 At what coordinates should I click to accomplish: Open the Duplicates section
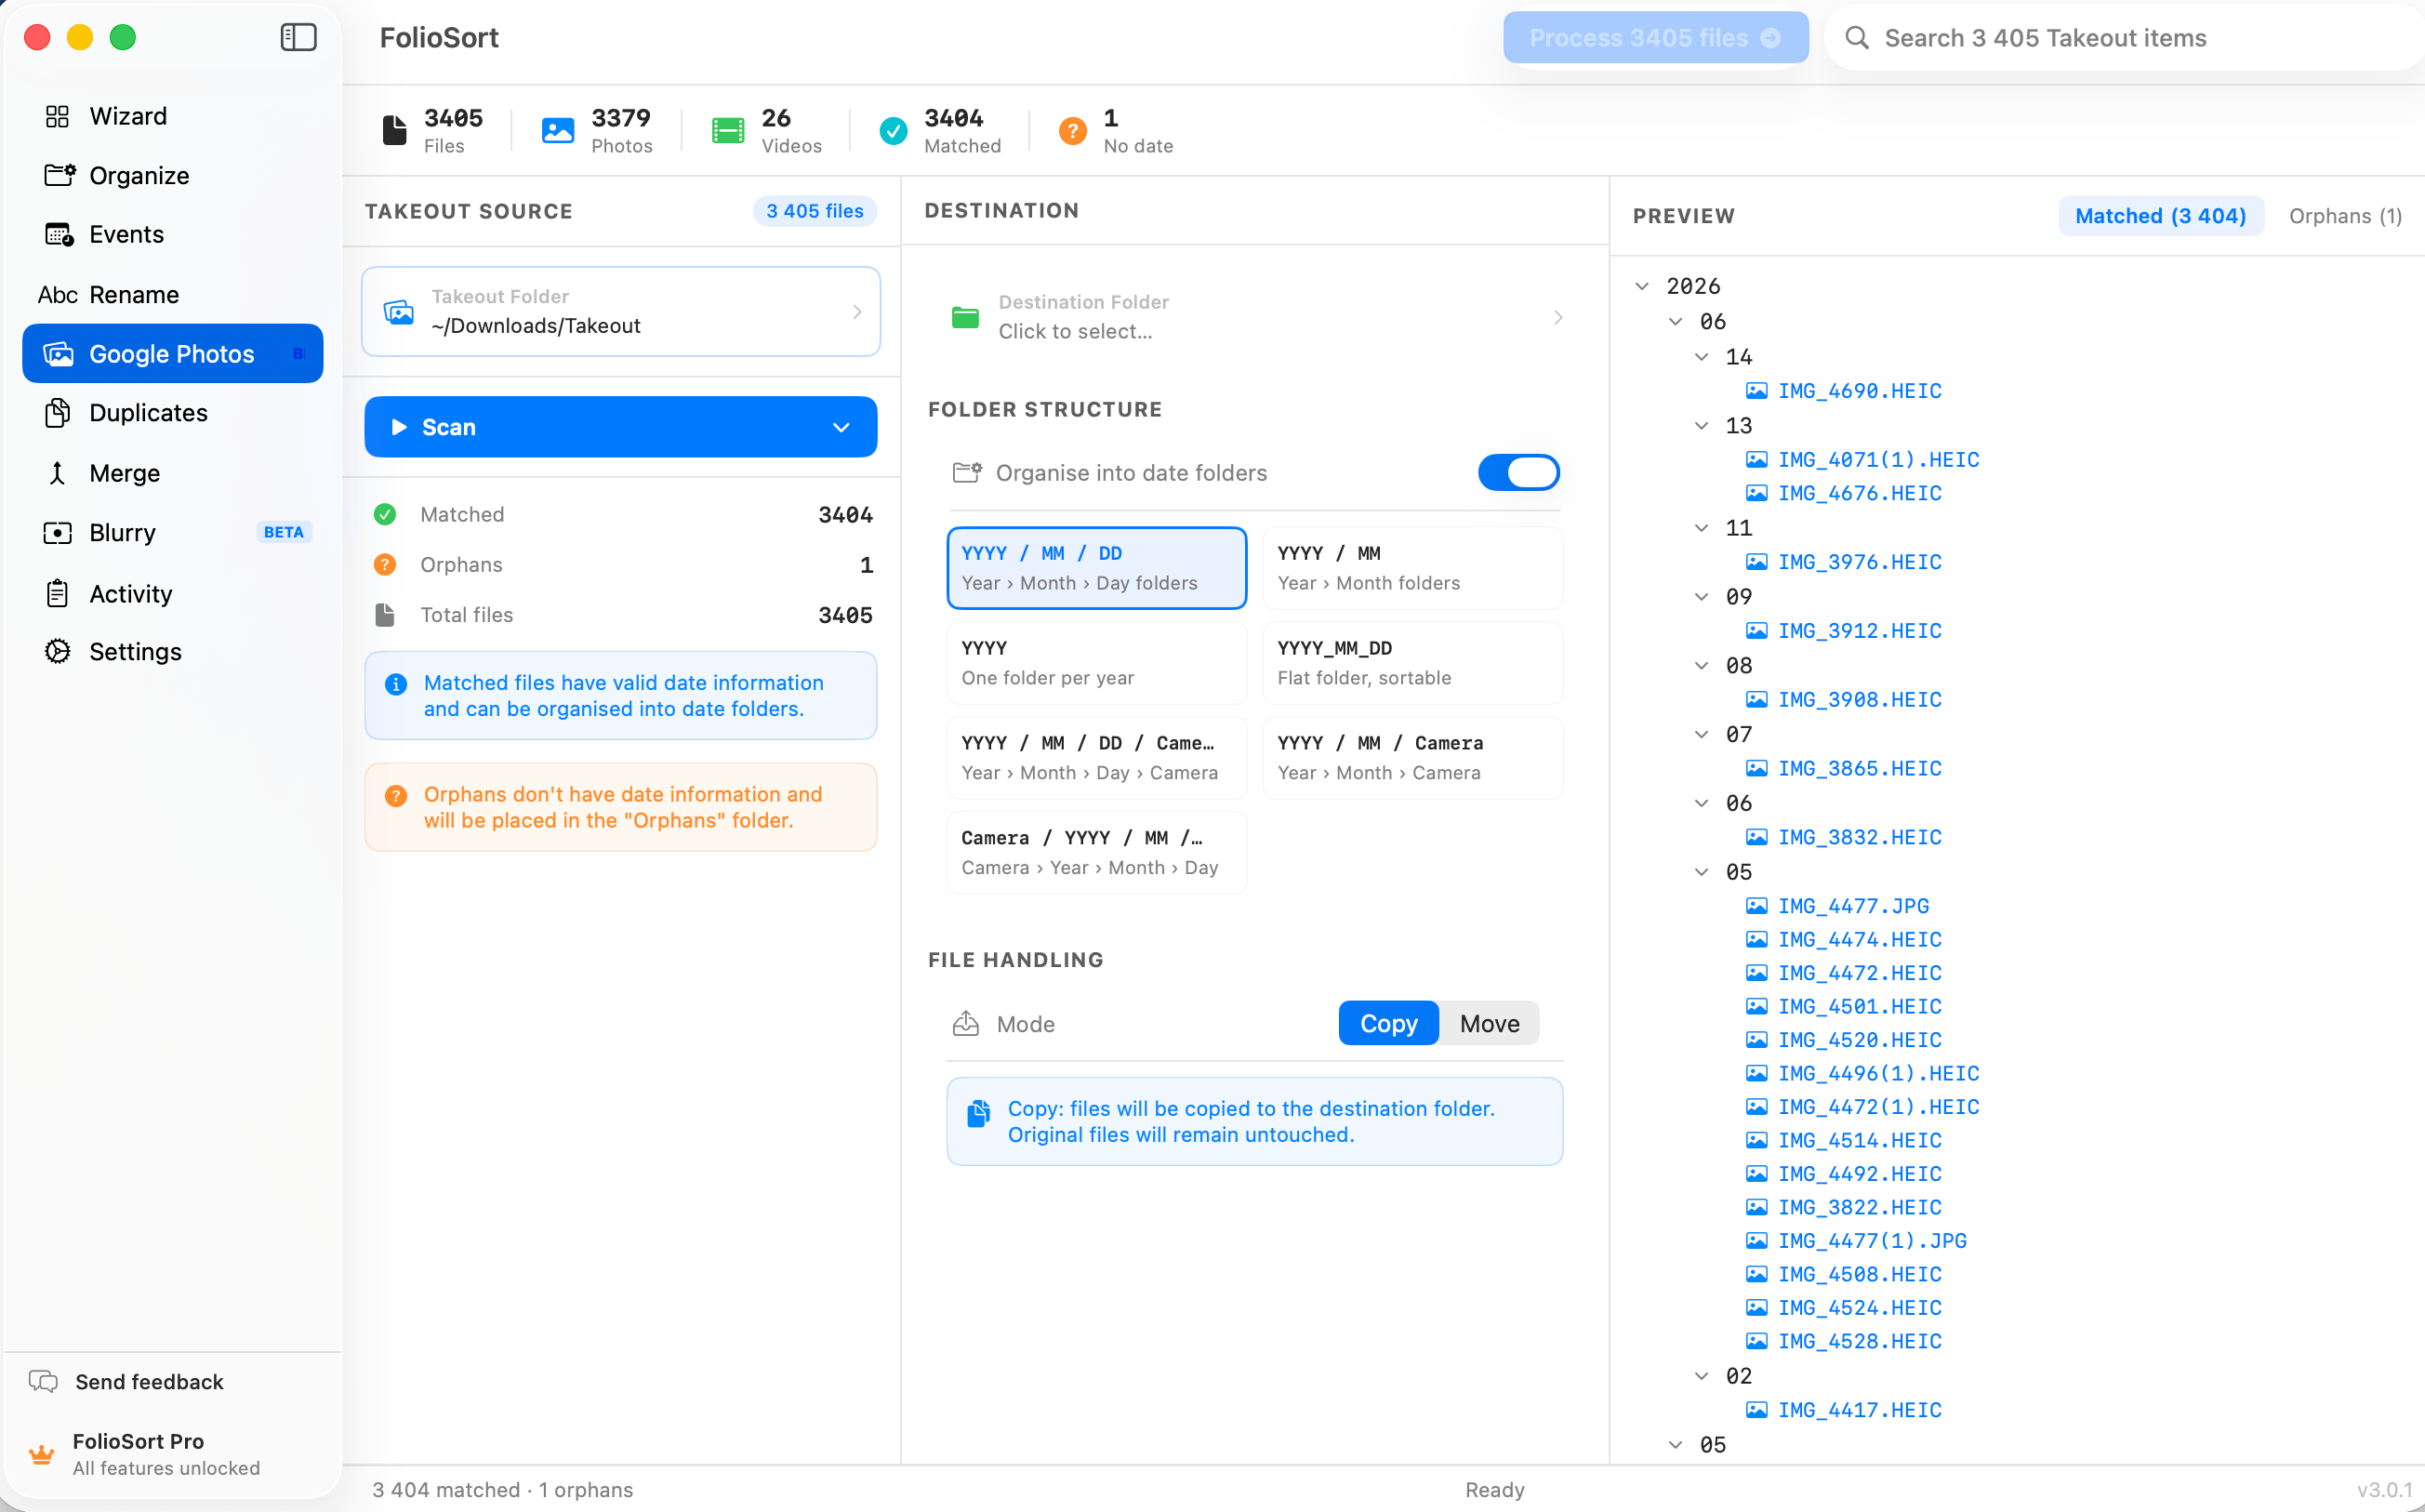tap(172, 412)
